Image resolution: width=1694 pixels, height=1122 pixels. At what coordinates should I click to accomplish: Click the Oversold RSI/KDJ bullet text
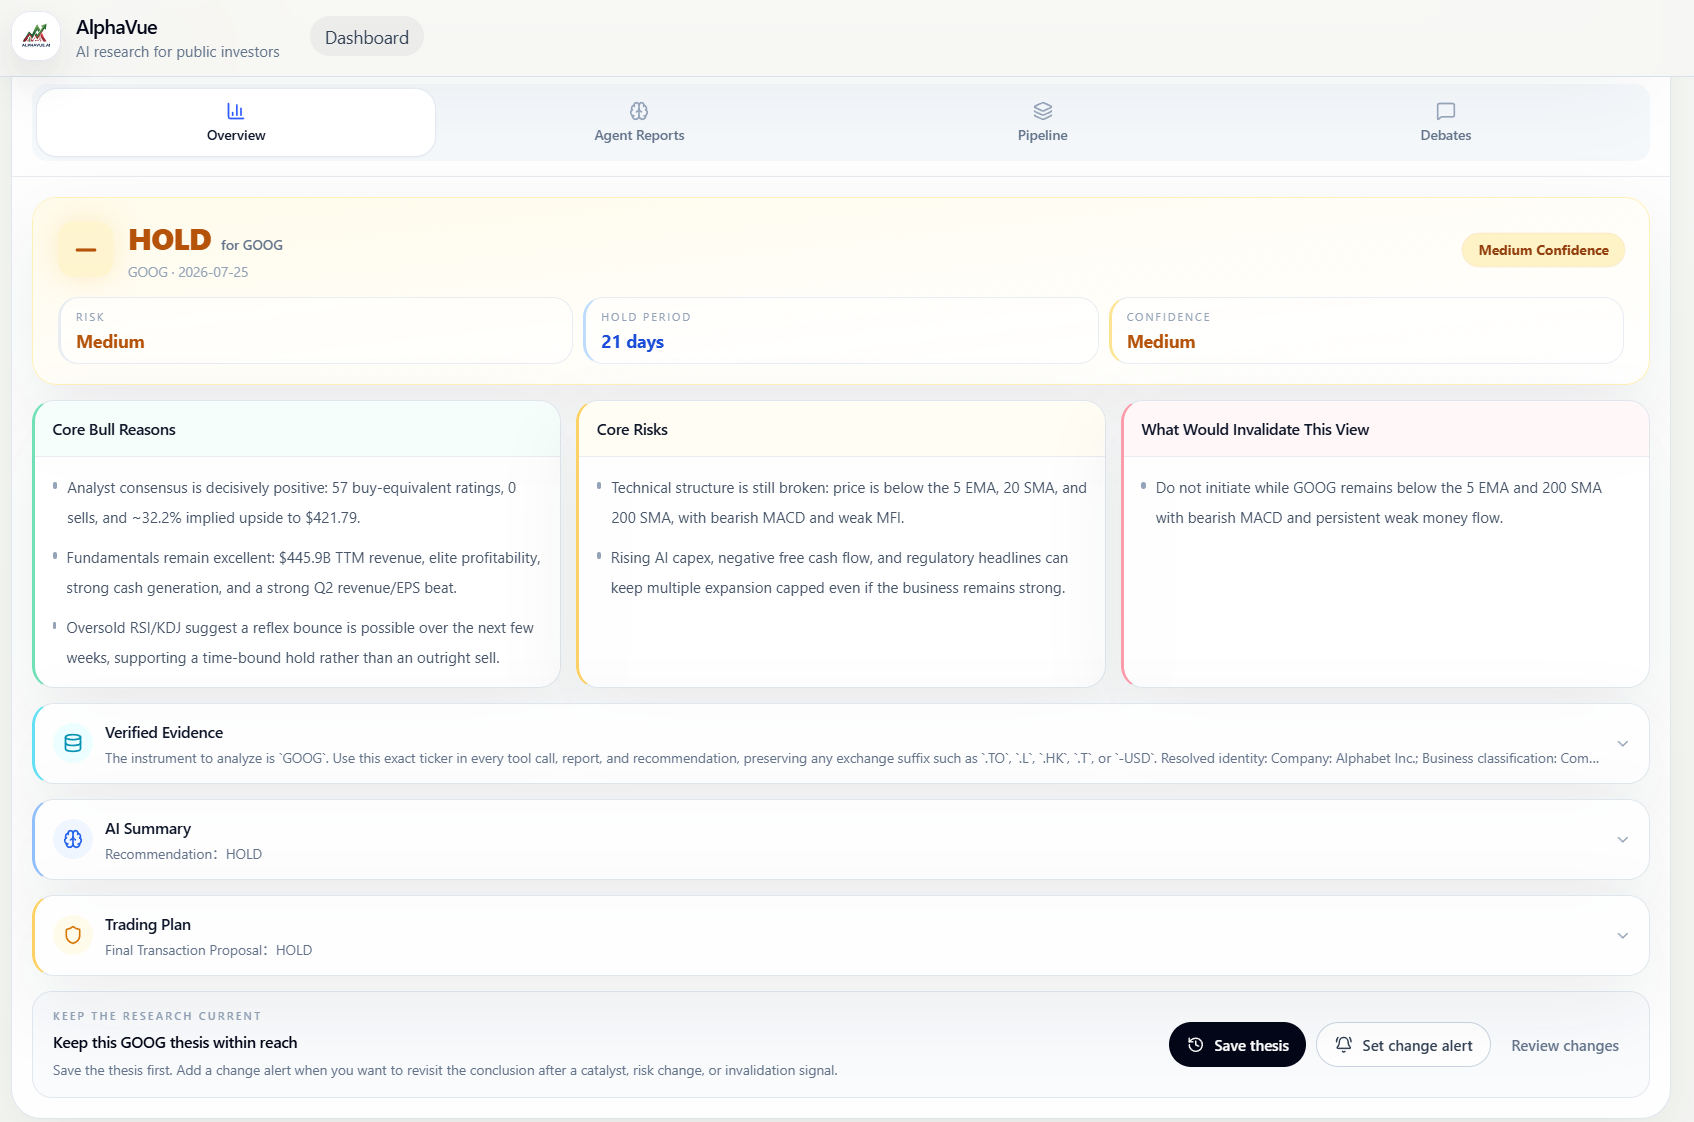coord(300,643)
